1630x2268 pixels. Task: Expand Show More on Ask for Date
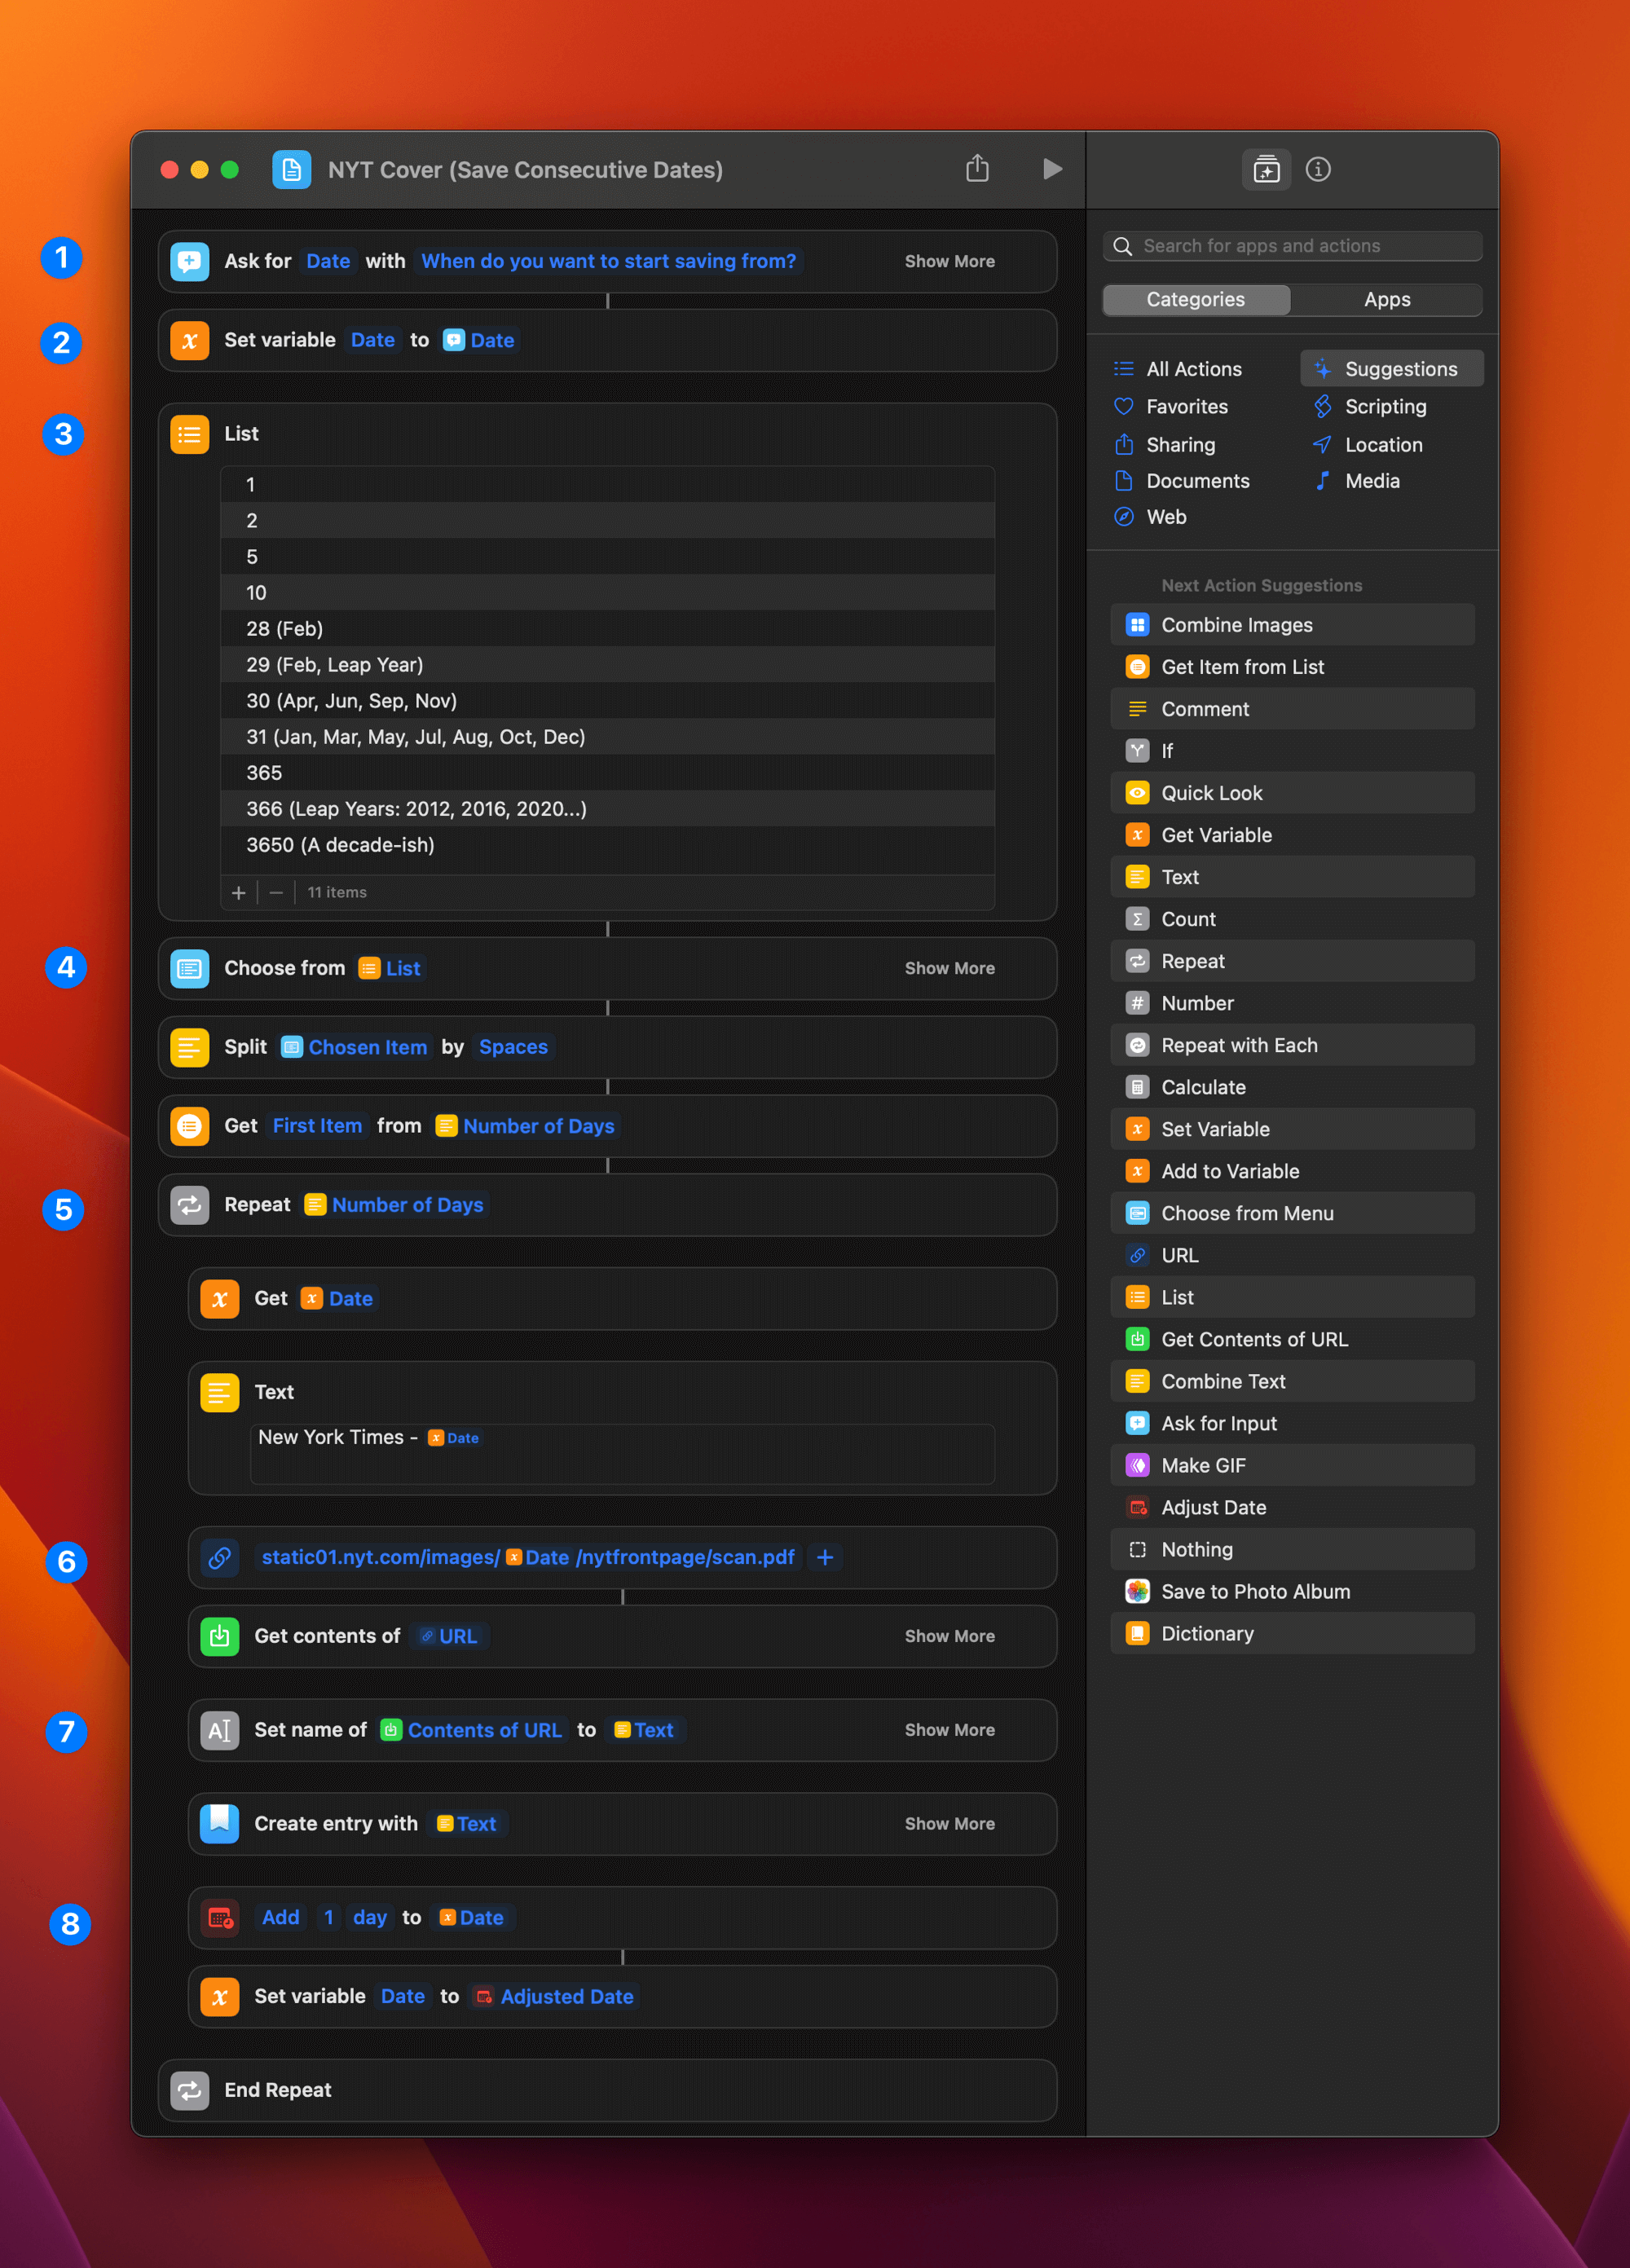(x=949, y=261)
